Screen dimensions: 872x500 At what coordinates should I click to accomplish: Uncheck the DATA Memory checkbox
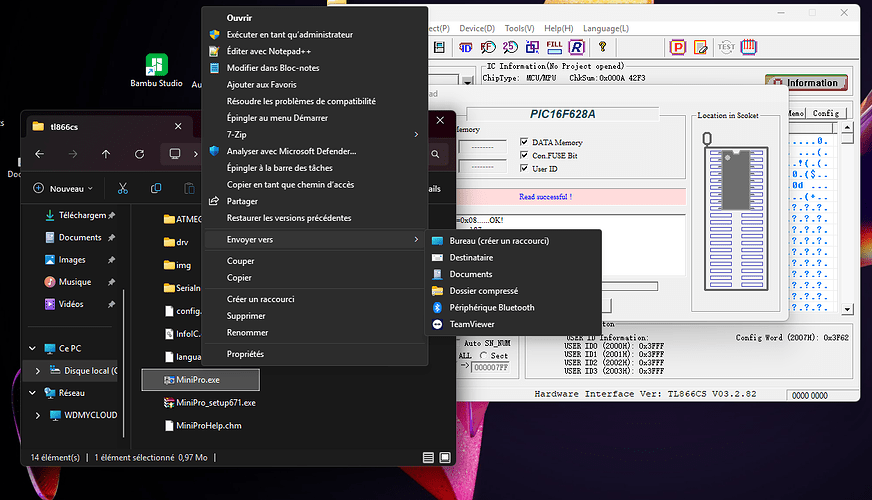click(524, 142)
